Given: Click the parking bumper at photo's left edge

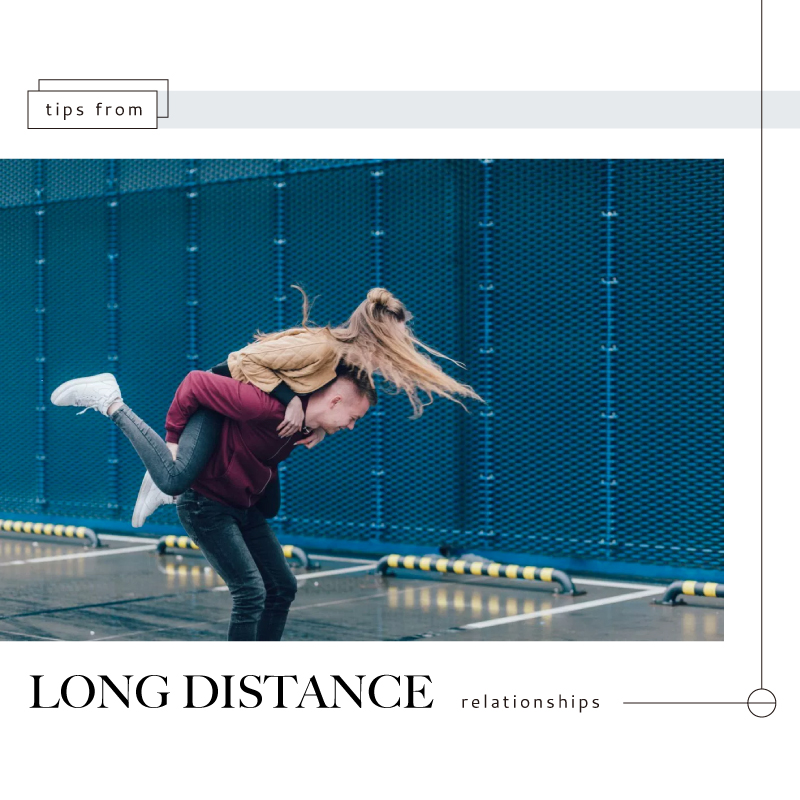Looking at the screenshot, I should 48,531.
